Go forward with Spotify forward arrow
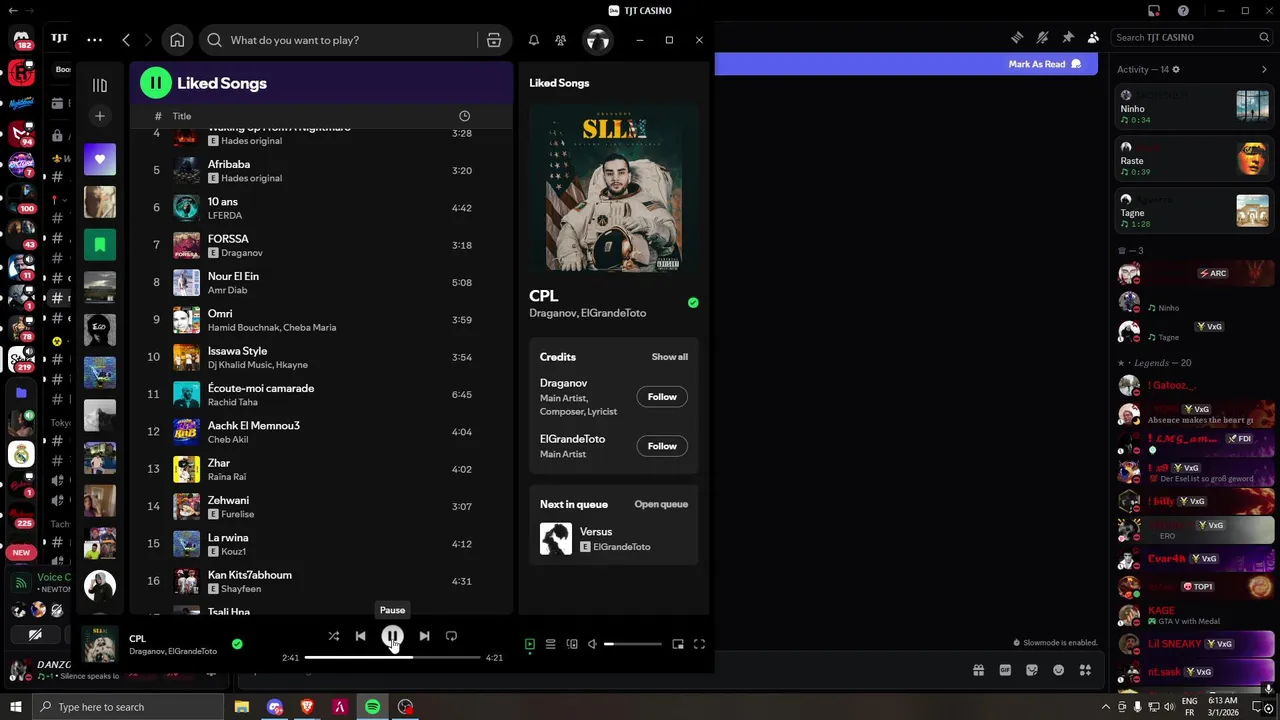Viewport: 1280px width, 720px height. [x=148, y=40]
